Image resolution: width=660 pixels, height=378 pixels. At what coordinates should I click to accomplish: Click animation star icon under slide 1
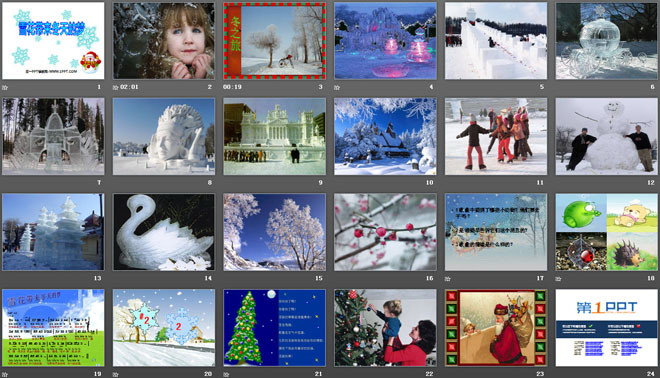5,88
